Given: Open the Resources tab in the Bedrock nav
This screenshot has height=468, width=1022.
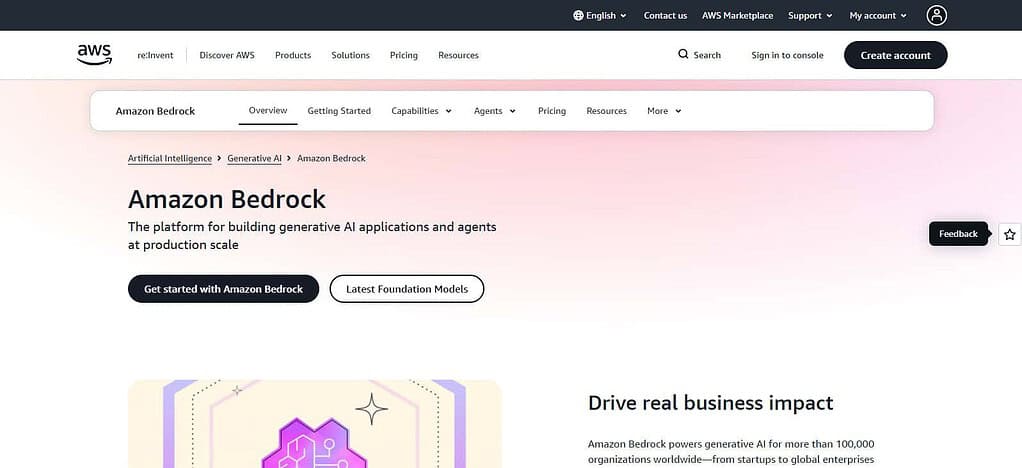Looking at the screenshot, I should pyautogui.click(x=606, y=111).
